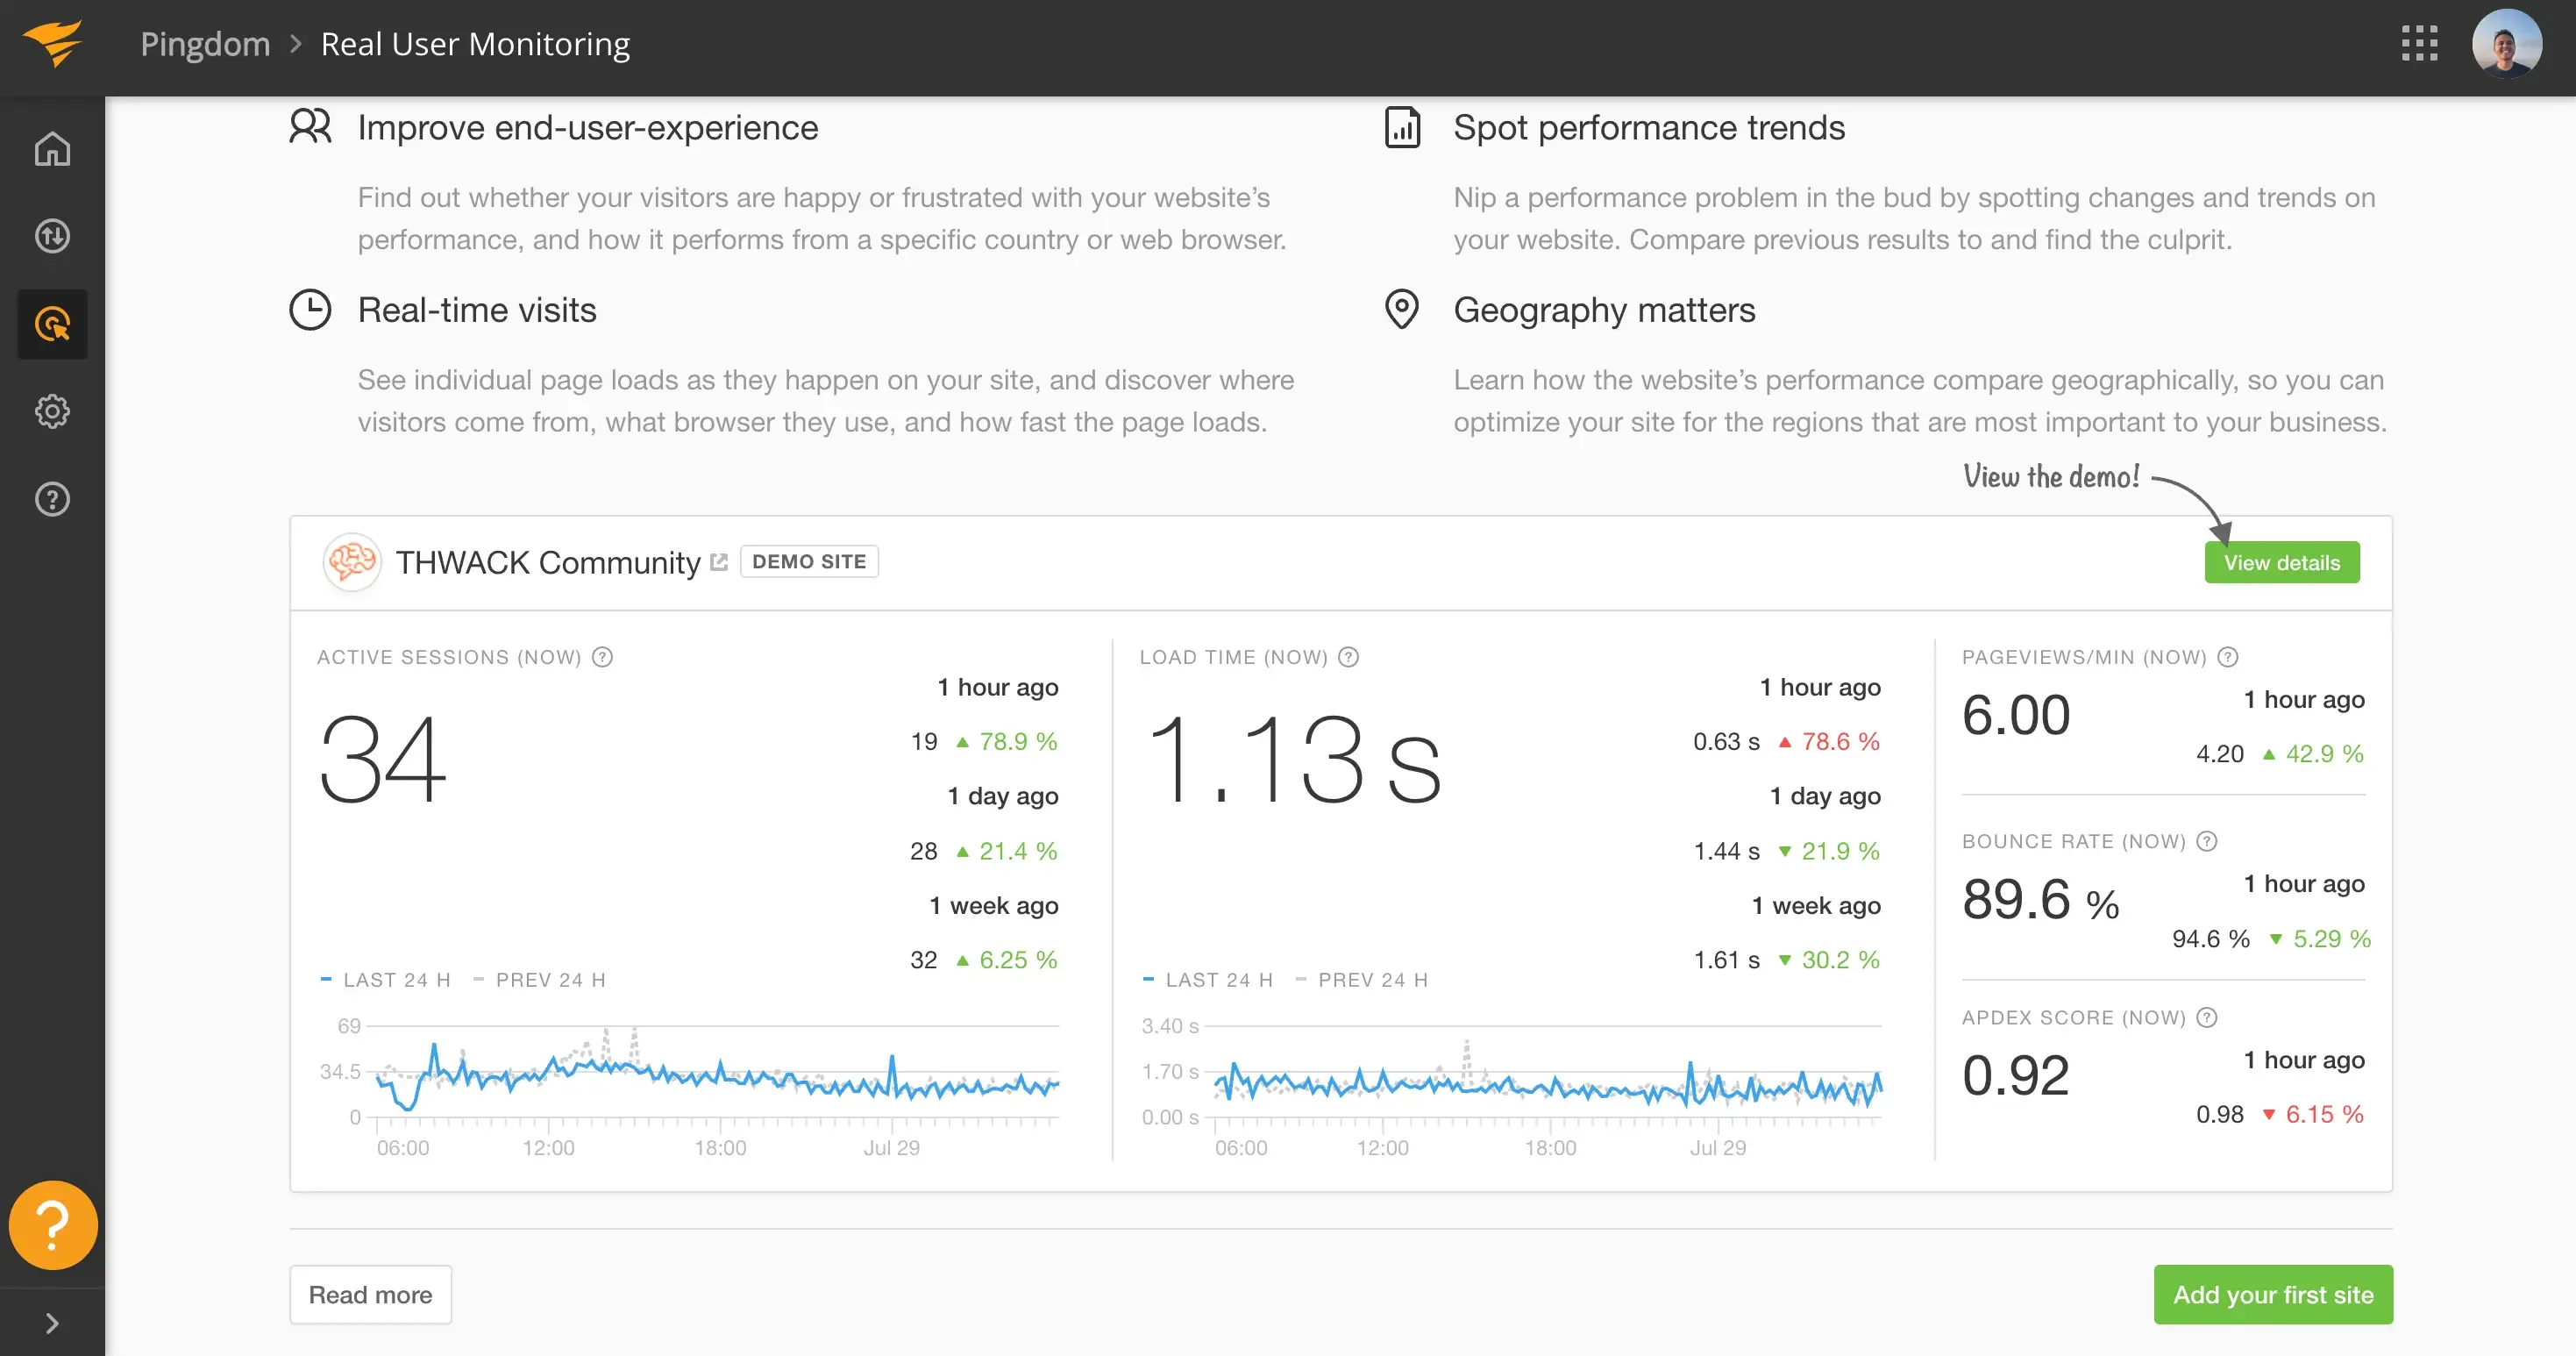Click the SolarWinds logo icon
This screenshot has width=2576, height=1356.
point(52,44)
